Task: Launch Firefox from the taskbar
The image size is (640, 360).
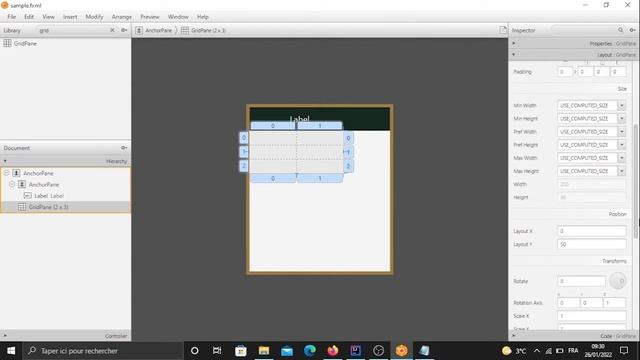Action: [x=333, y=351]
